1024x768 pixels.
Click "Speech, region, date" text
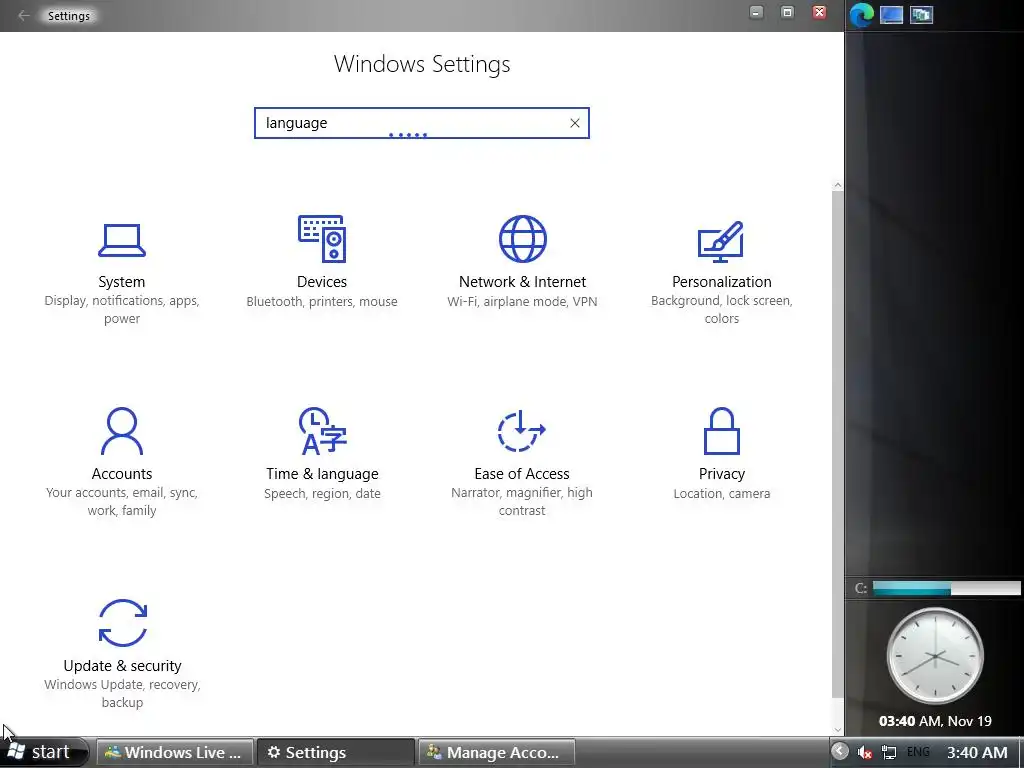322,494
